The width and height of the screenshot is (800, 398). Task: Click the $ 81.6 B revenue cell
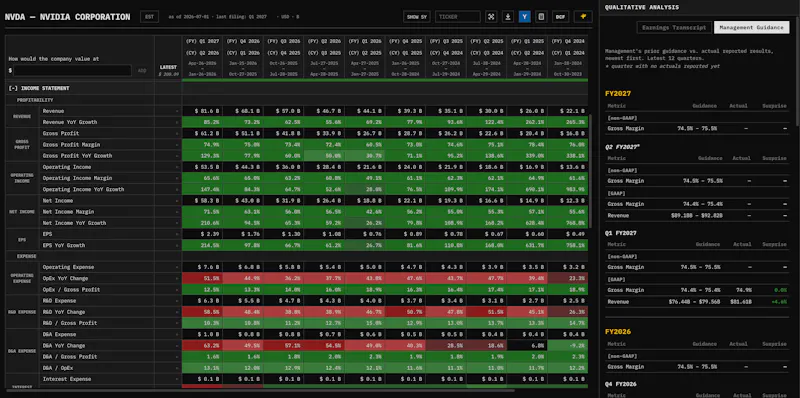[x=202, y=111]
